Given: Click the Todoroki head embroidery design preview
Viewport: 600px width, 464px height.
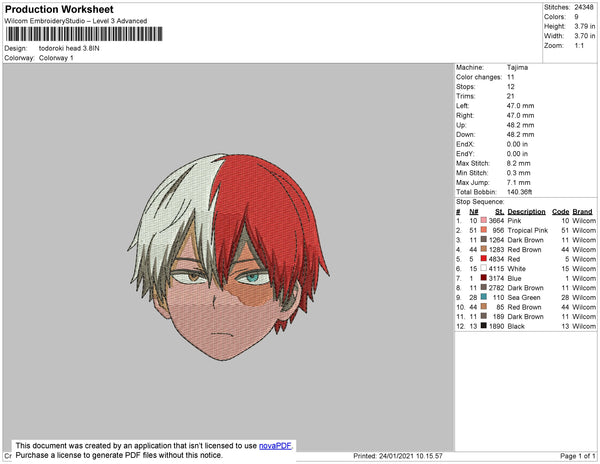Looking at the screenshot, I should coord(228,256).
